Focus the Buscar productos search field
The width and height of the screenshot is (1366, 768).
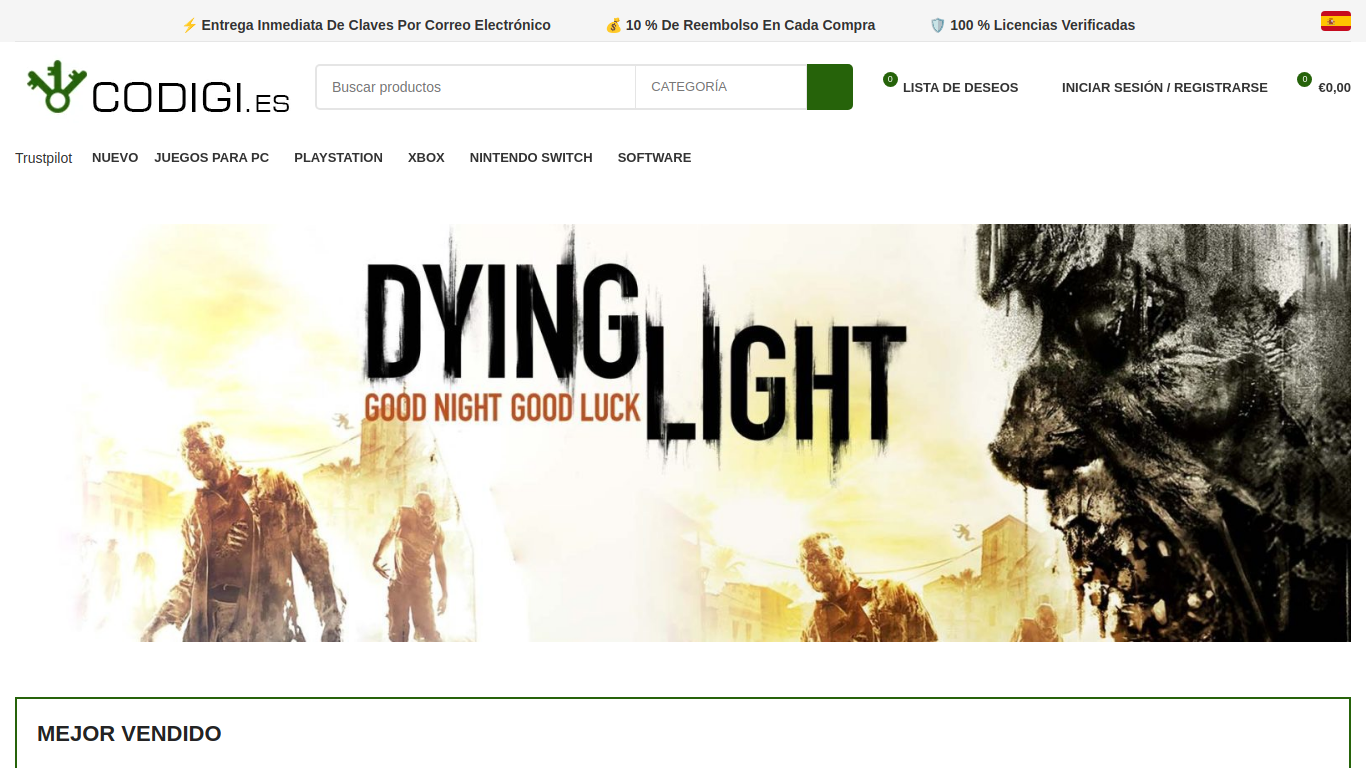coord(476,87)
